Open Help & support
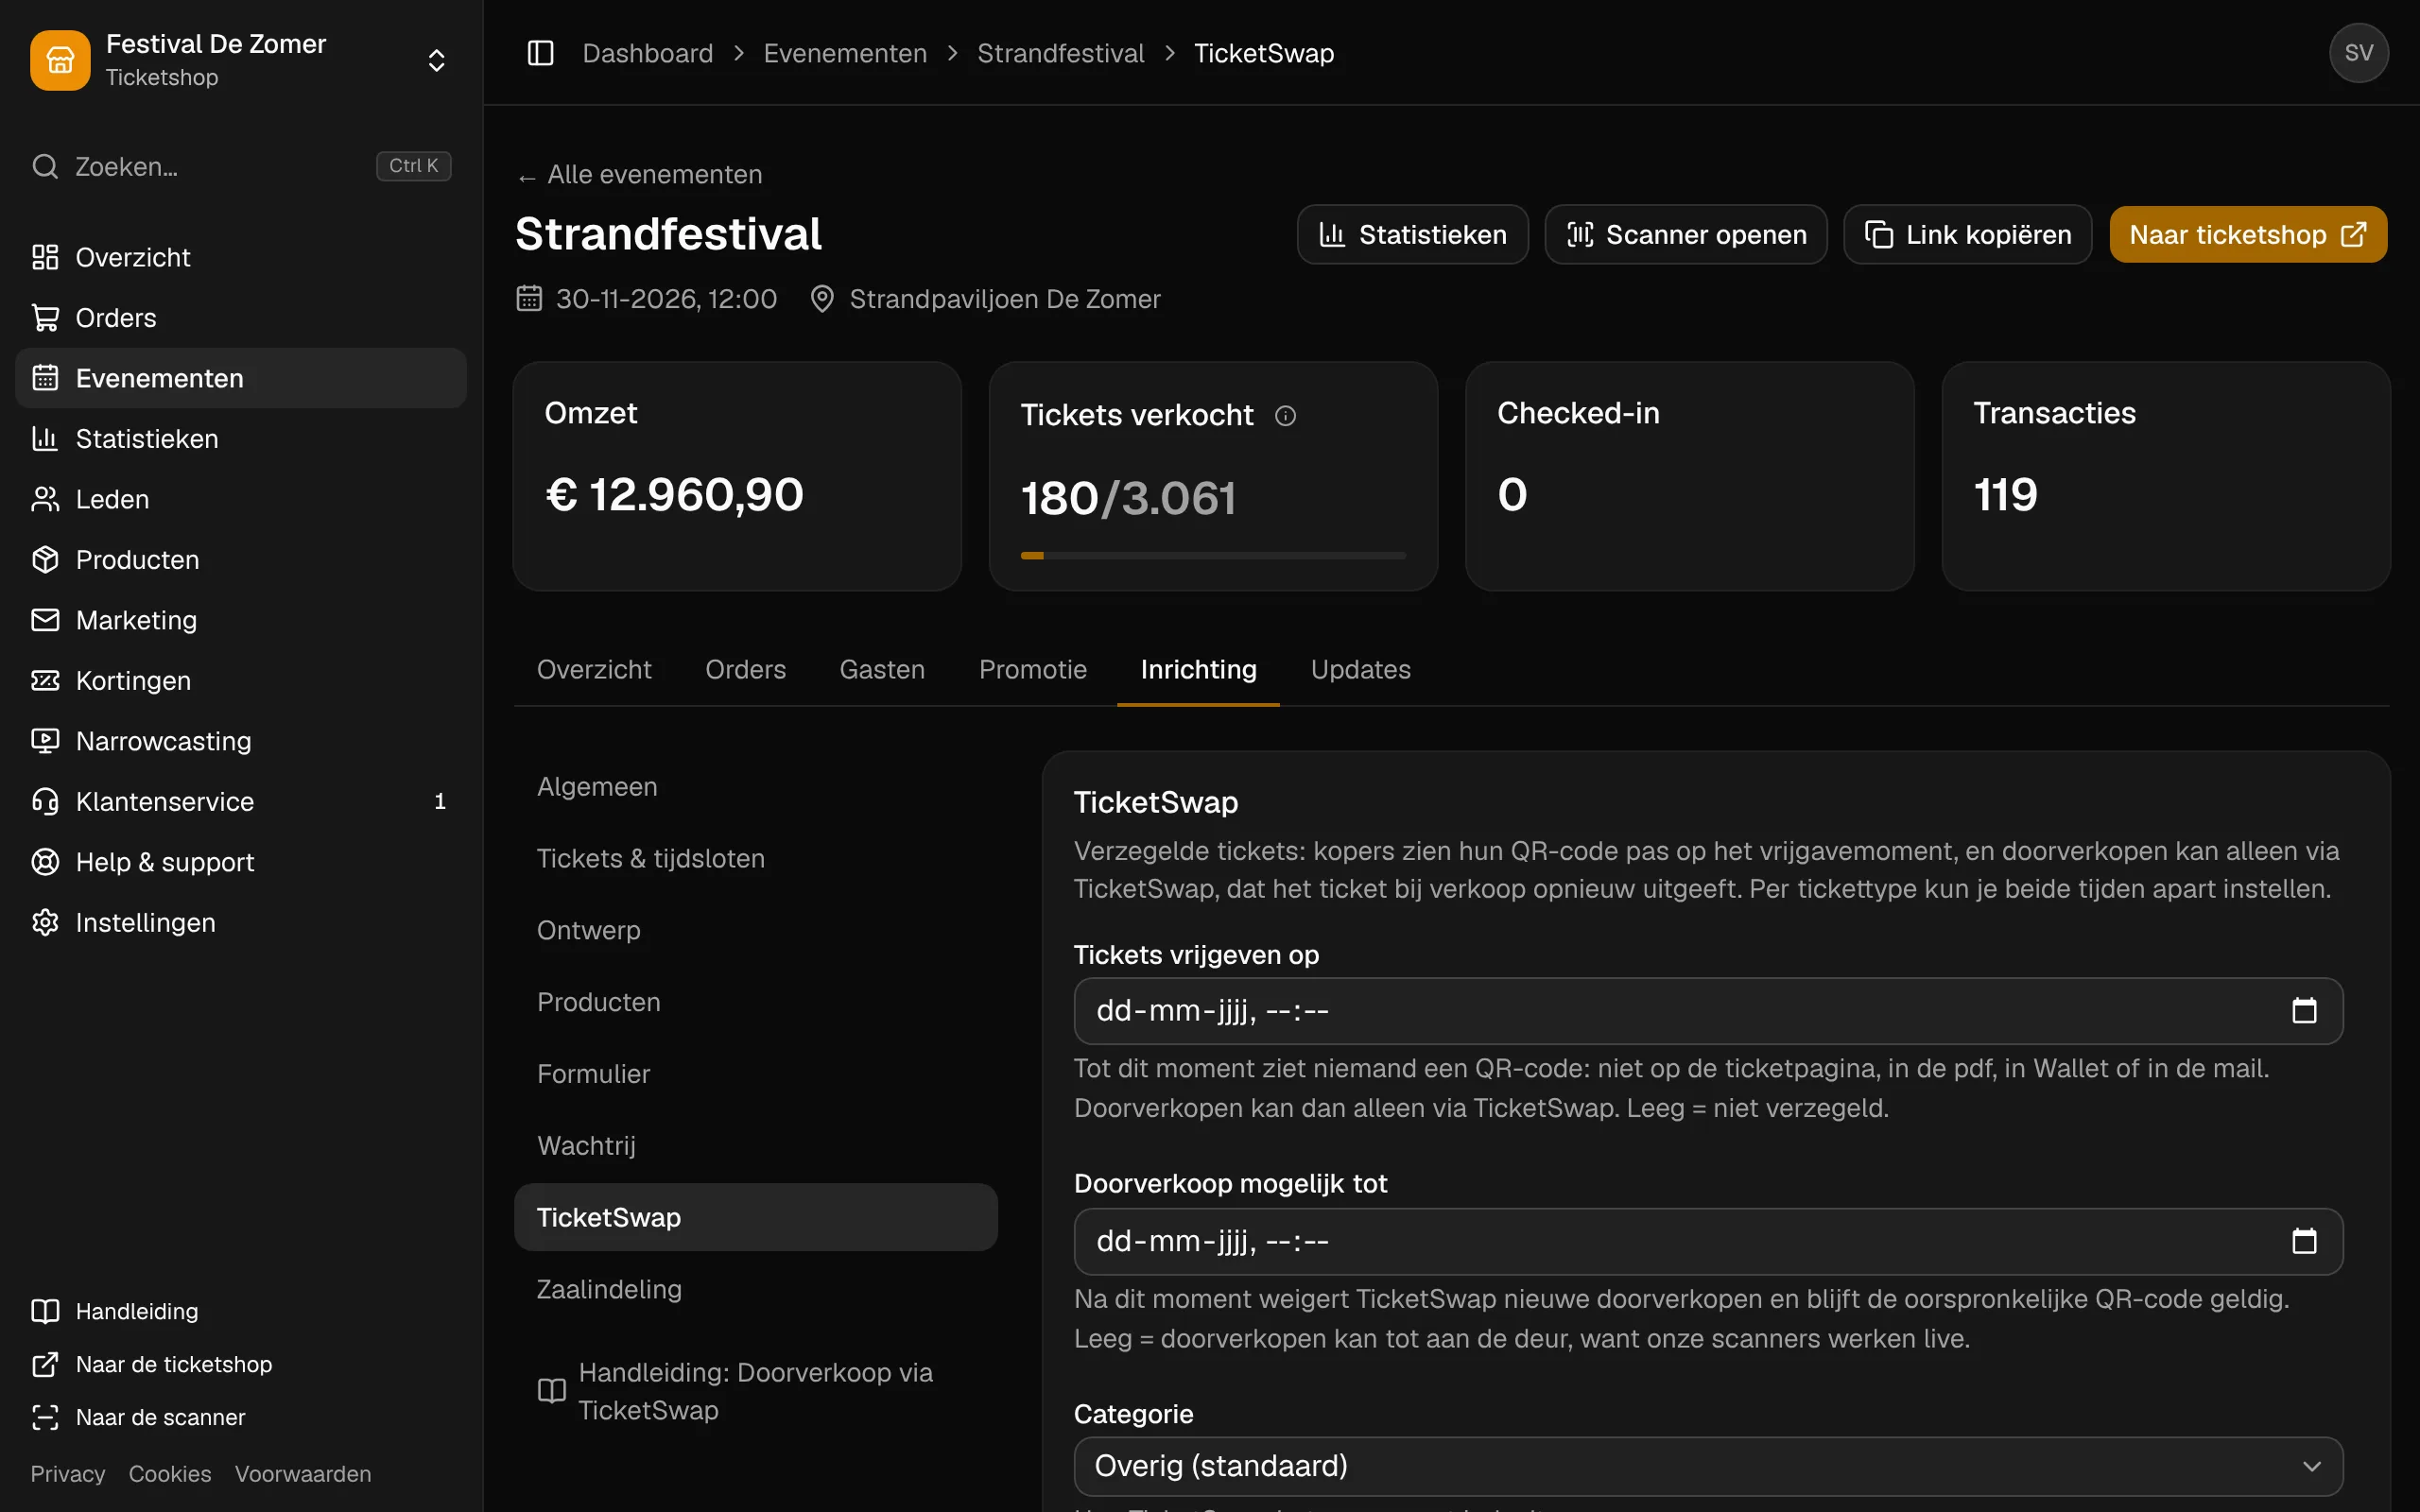Screen dimensions: 2420x1512 pyautogui.click(x=241, y=862)
